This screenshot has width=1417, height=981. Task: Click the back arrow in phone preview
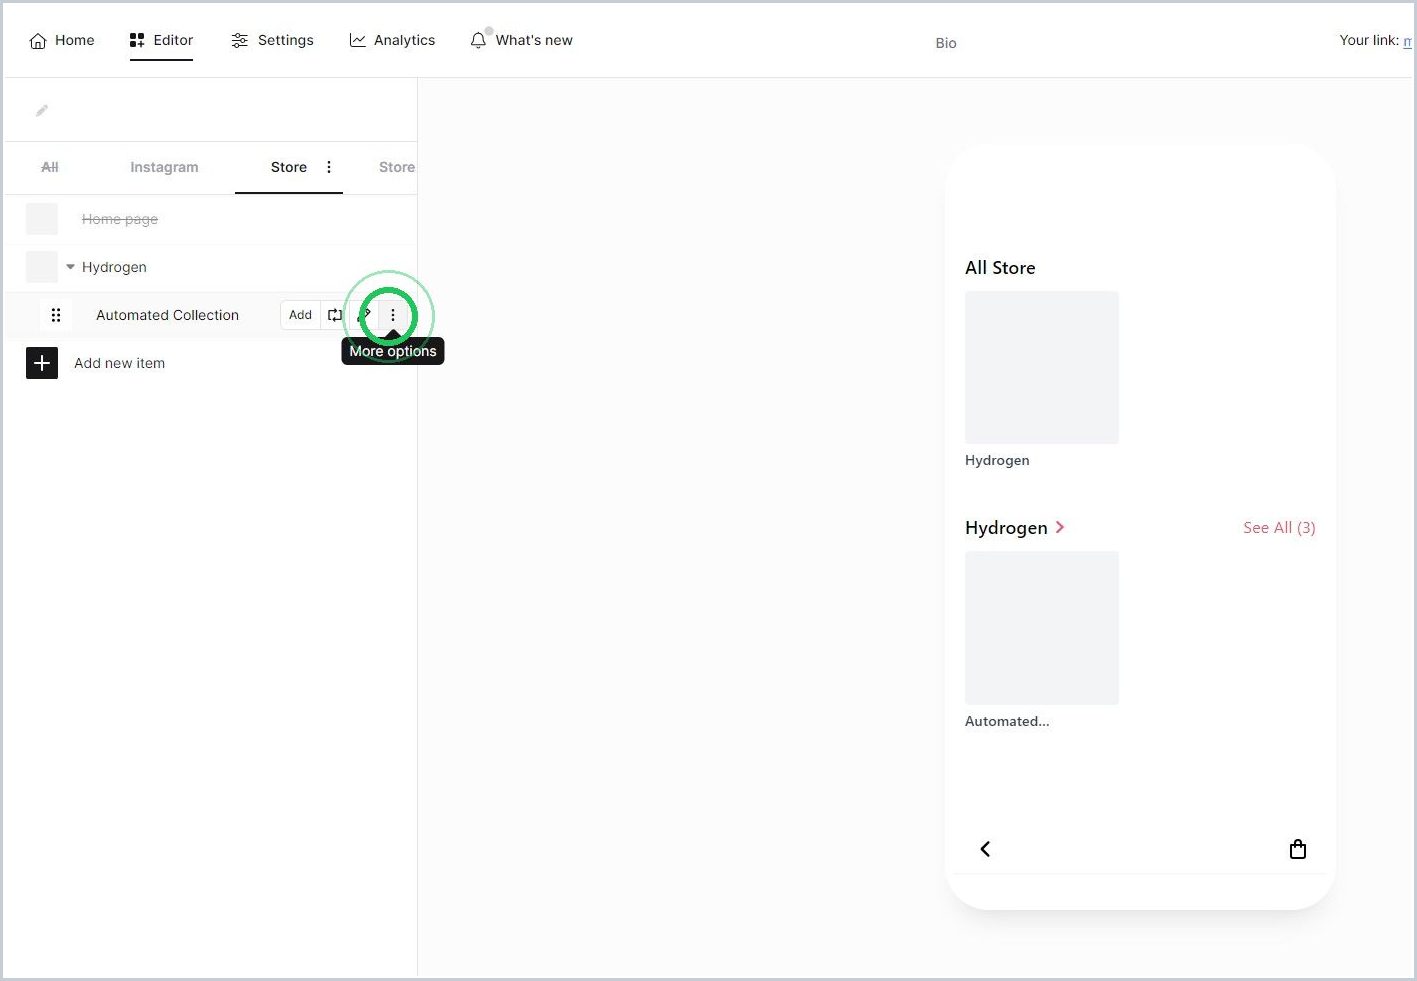click(985, 849)
